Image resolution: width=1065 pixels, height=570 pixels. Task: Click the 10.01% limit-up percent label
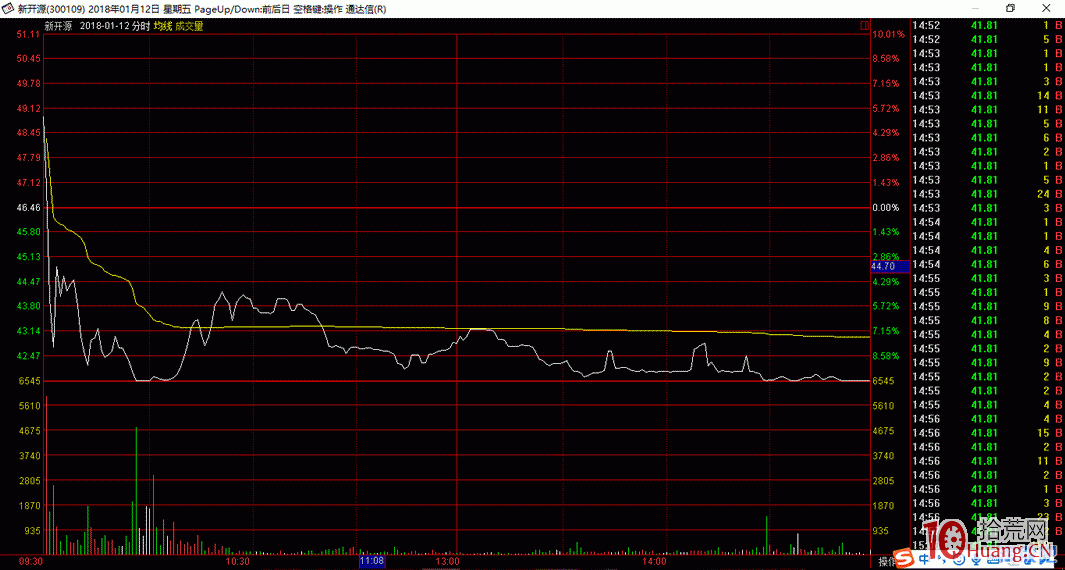(888, 33)
